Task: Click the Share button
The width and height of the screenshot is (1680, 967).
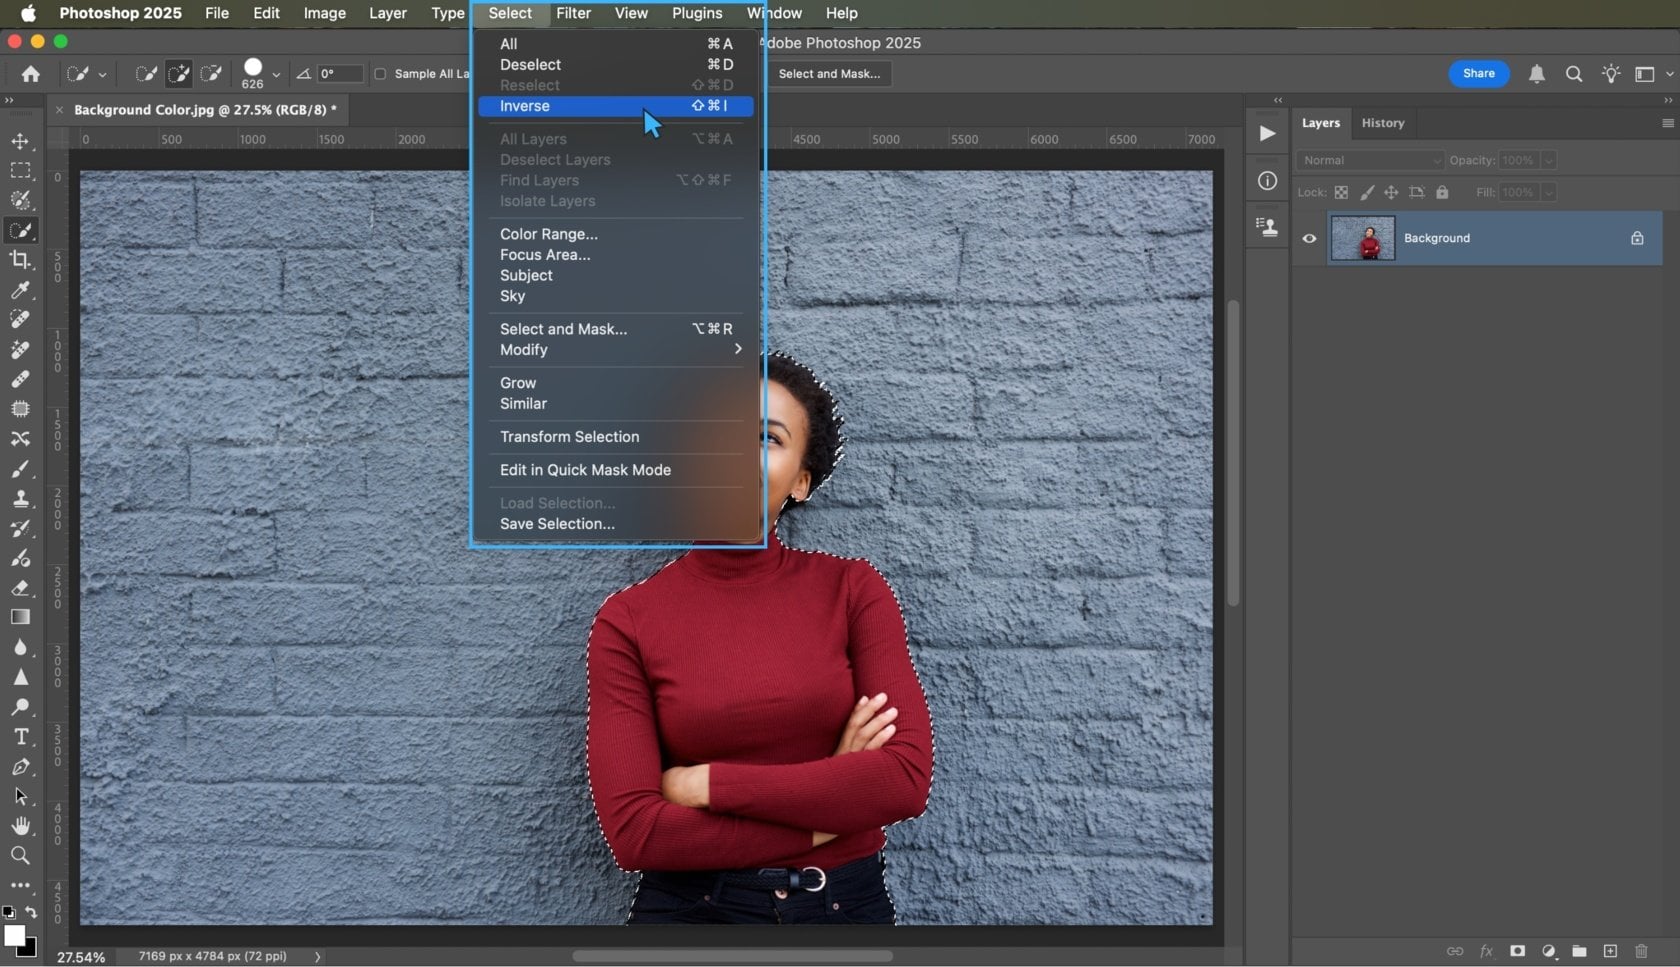Action: pos(1478,73)
